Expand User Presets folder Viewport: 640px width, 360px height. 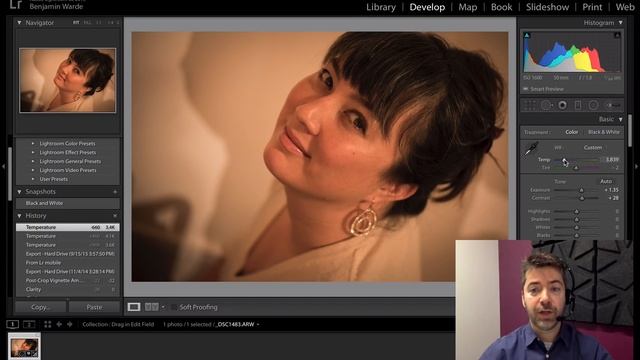(33, 179)
